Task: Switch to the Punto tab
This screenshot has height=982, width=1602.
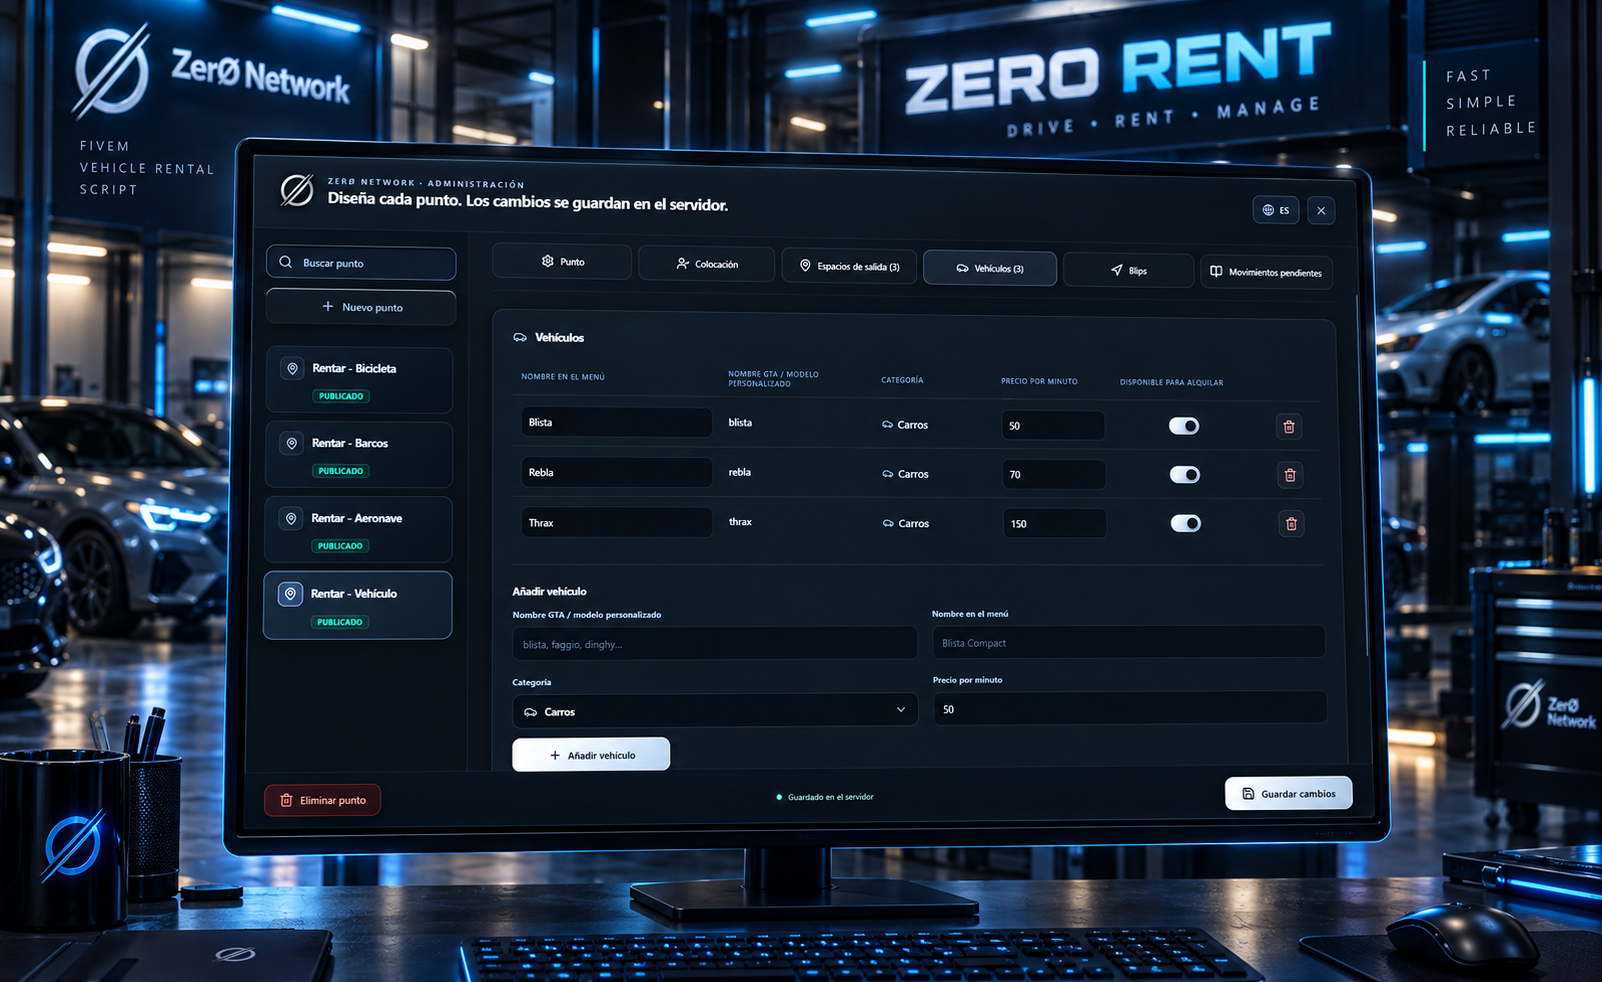Action: [562, 262]
